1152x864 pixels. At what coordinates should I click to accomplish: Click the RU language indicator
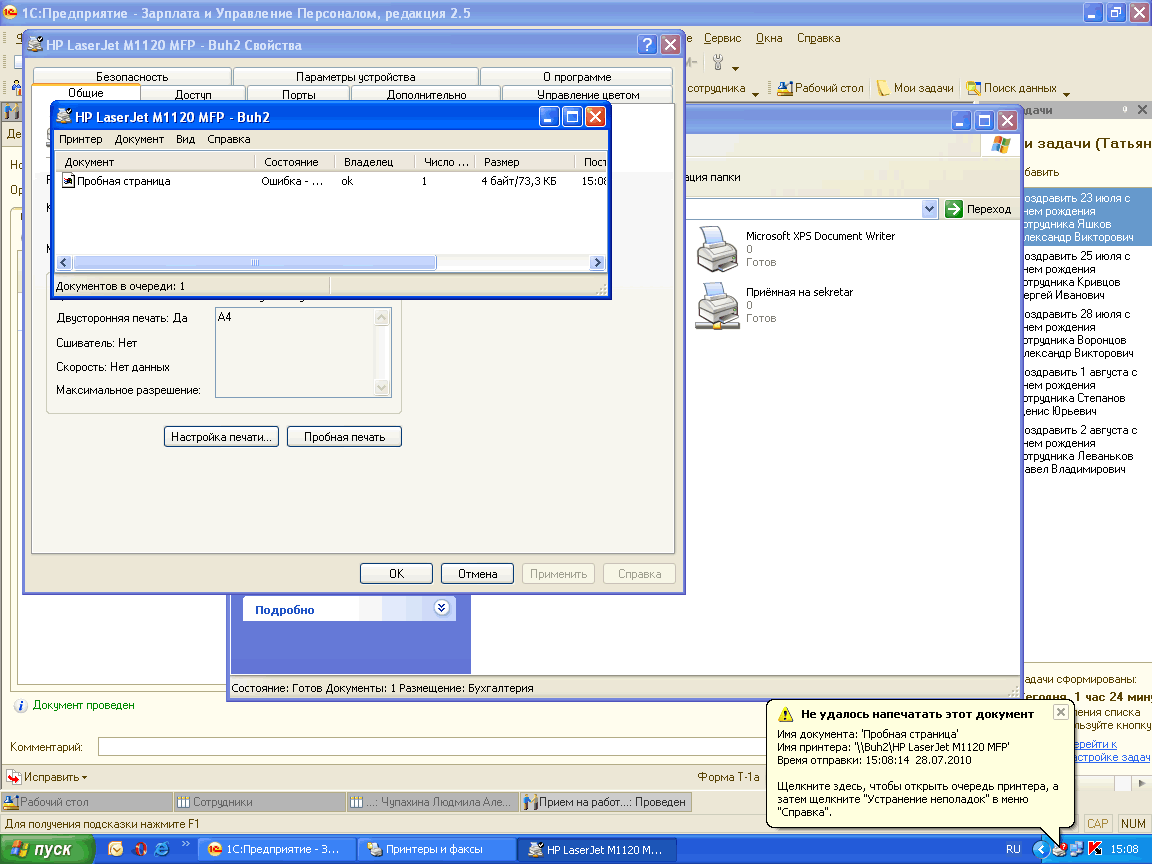click(x=1013, y=849)
